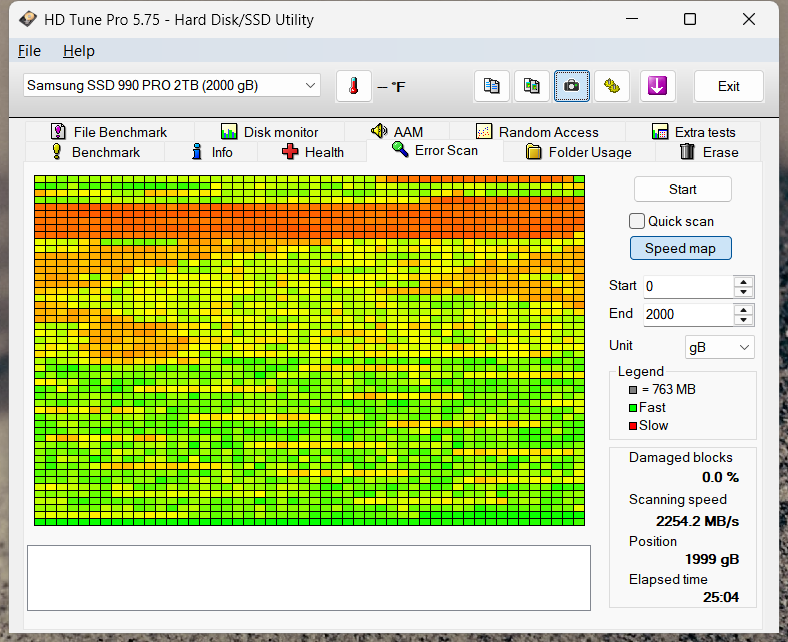Increase the Start value with up arrow
The image size is (788, 642).
pos(743,282)
